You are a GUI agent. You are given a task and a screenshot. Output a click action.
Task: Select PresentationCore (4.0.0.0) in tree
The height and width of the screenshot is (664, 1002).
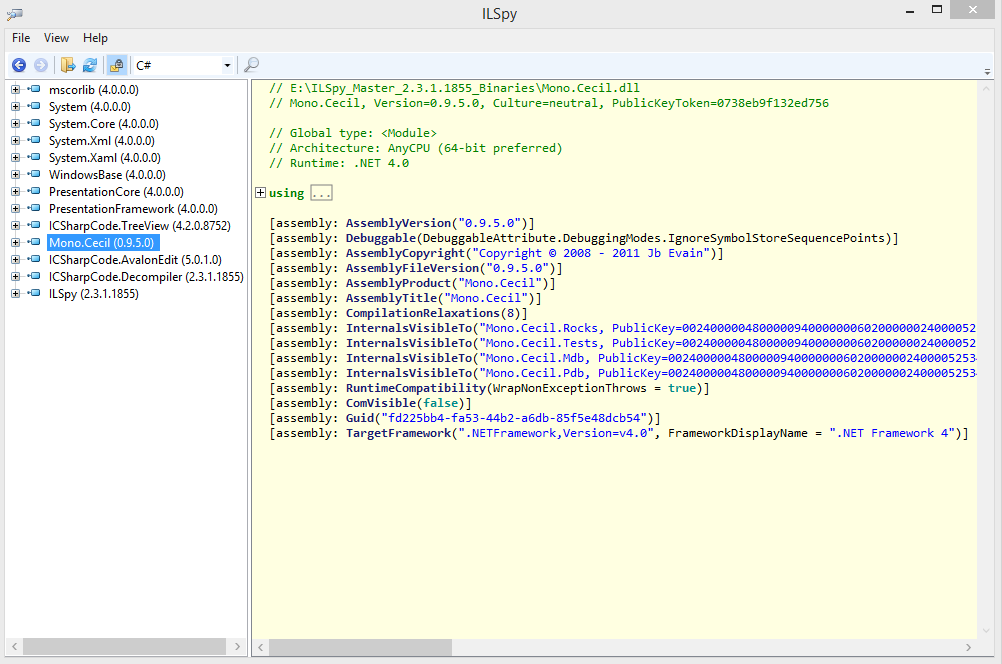(116, 191)
